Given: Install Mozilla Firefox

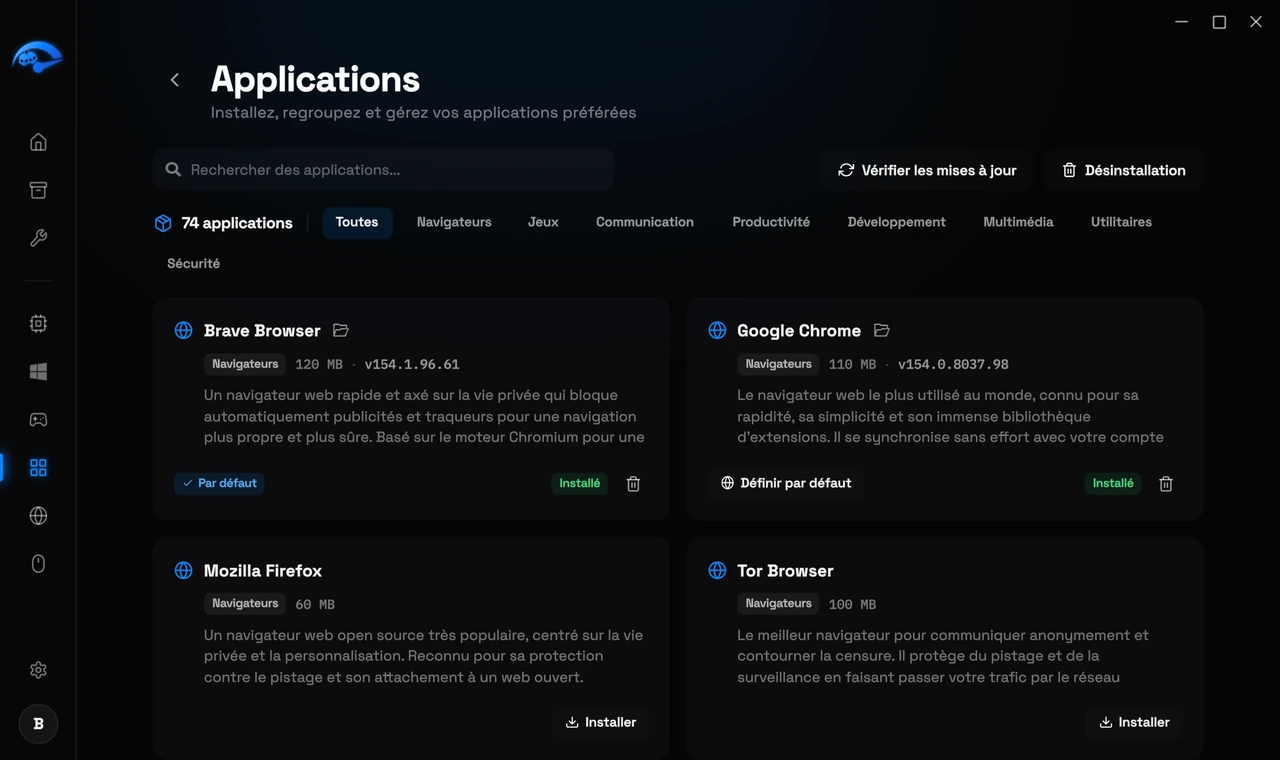Looking at the screenshot, I should (x=601, y=722).
